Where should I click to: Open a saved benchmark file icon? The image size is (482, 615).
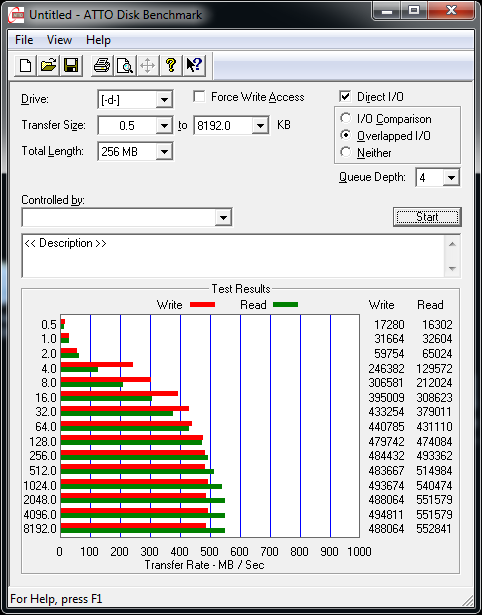pos(48,65)
